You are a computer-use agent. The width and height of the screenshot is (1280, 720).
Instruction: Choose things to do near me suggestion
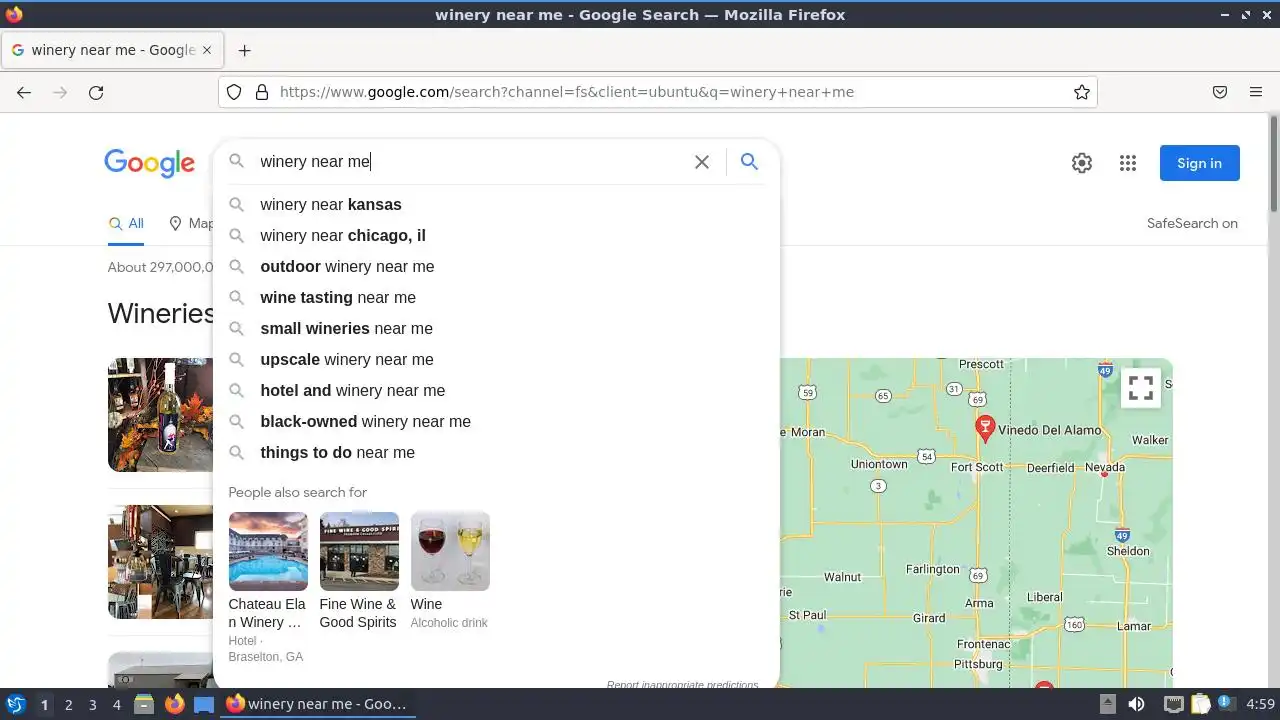[x=496, y=452]
